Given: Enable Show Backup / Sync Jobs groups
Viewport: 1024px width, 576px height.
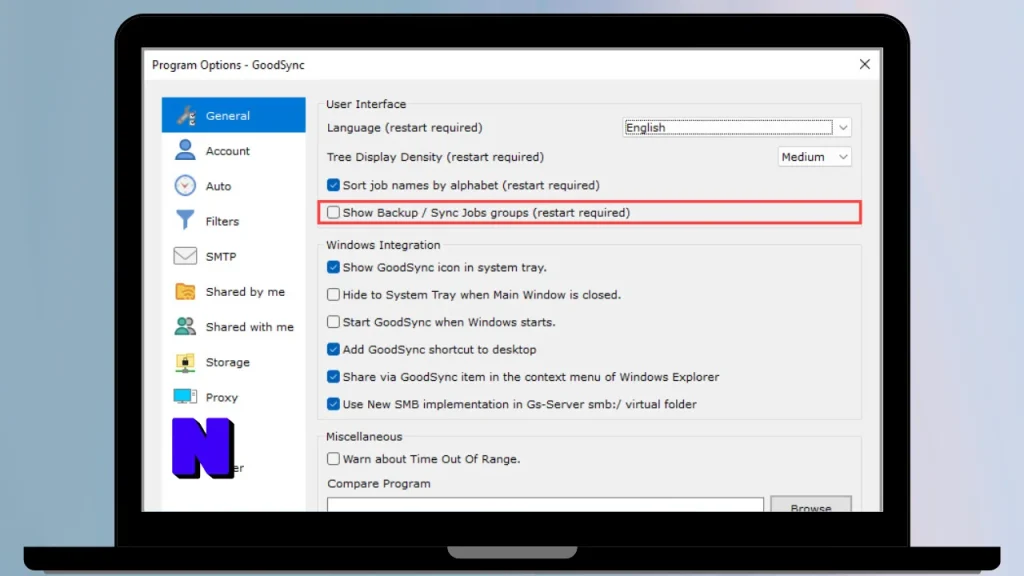Looking at the screenshot, I should [x=333, y=212].
